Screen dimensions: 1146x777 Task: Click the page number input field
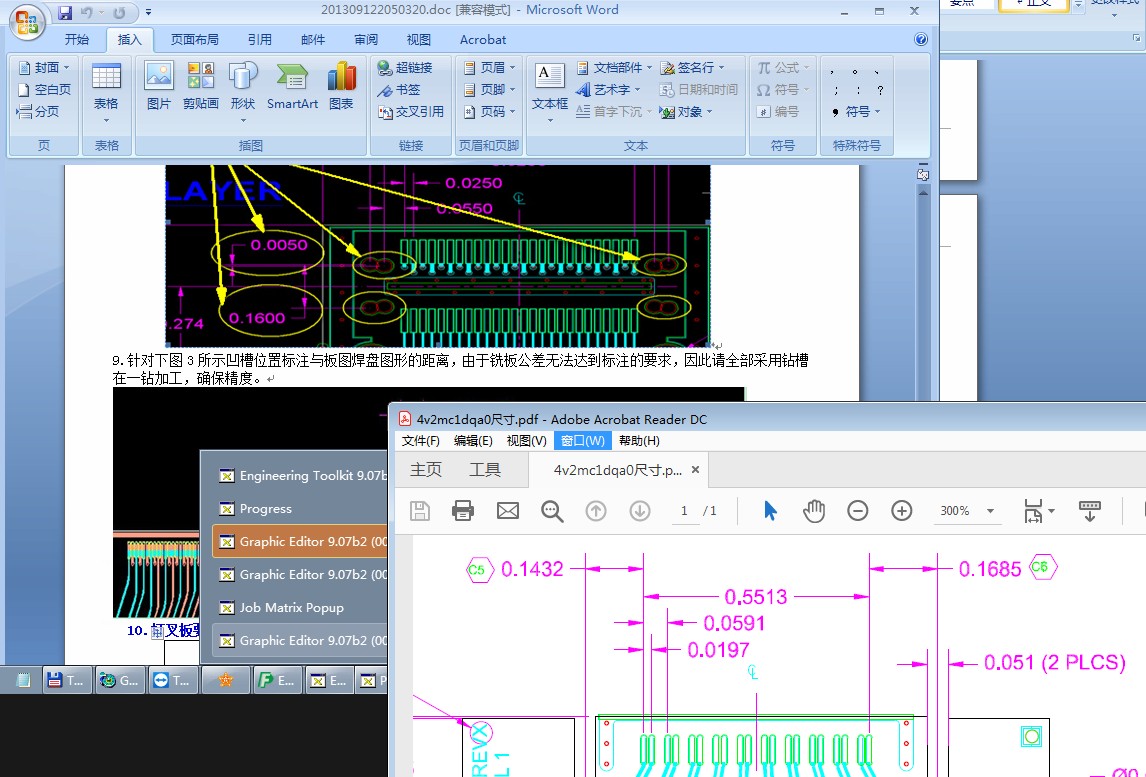click(x=685, y=511)
